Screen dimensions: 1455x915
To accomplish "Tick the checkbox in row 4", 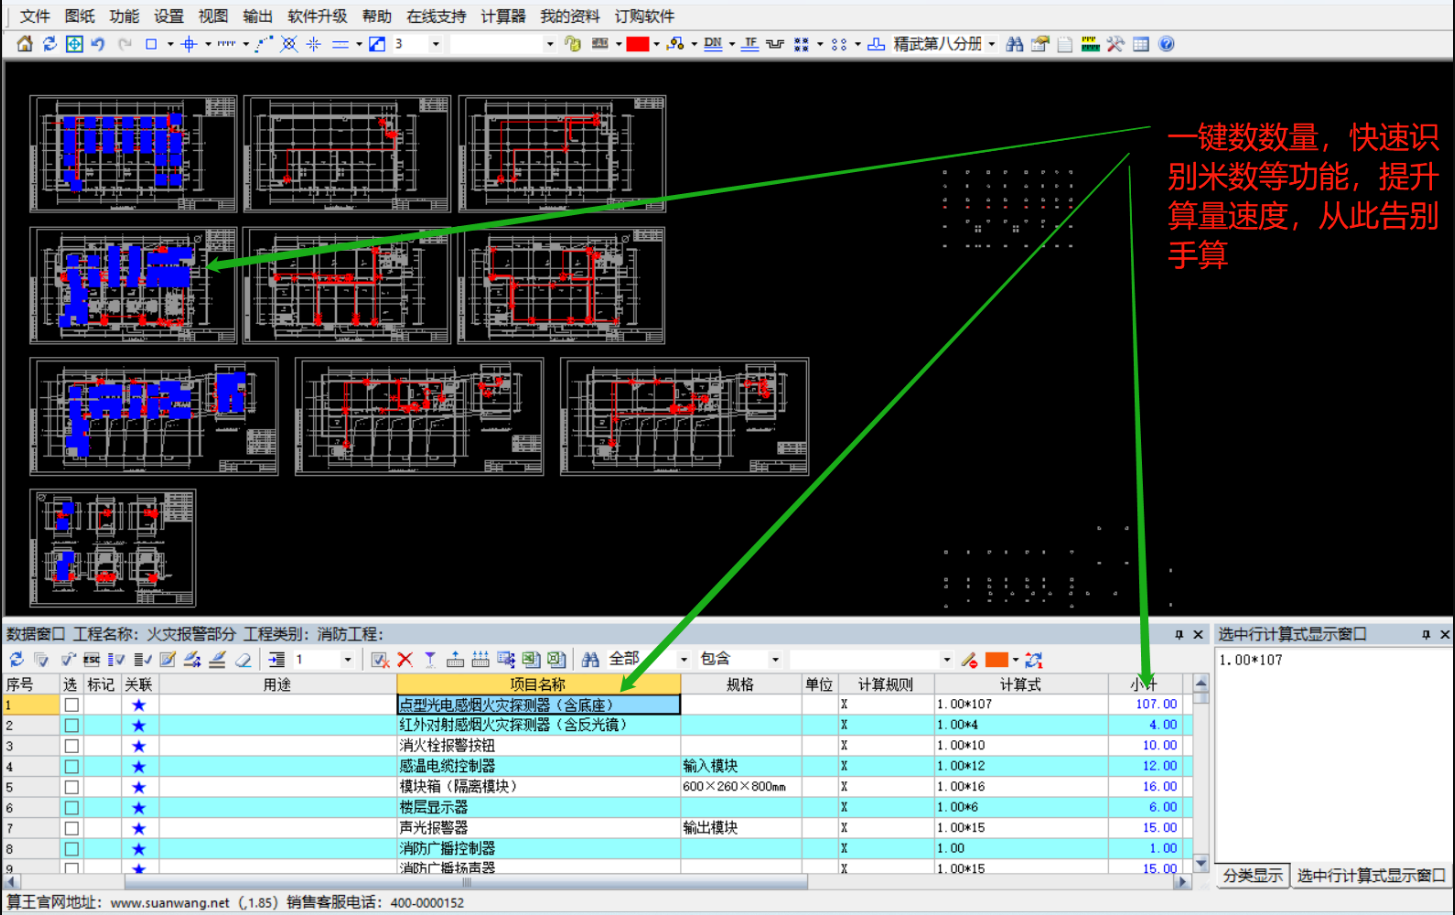I will [71, 766].
